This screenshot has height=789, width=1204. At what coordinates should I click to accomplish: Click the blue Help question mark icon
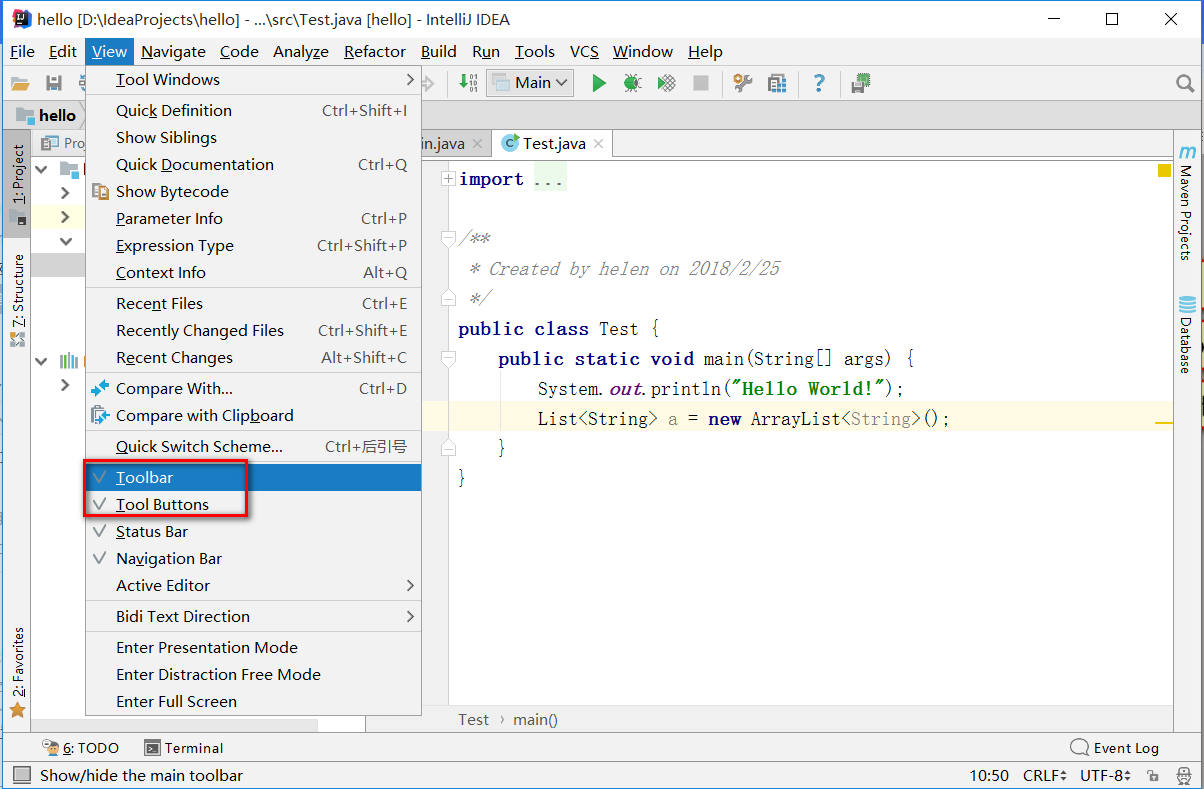[x=819, y=83]
